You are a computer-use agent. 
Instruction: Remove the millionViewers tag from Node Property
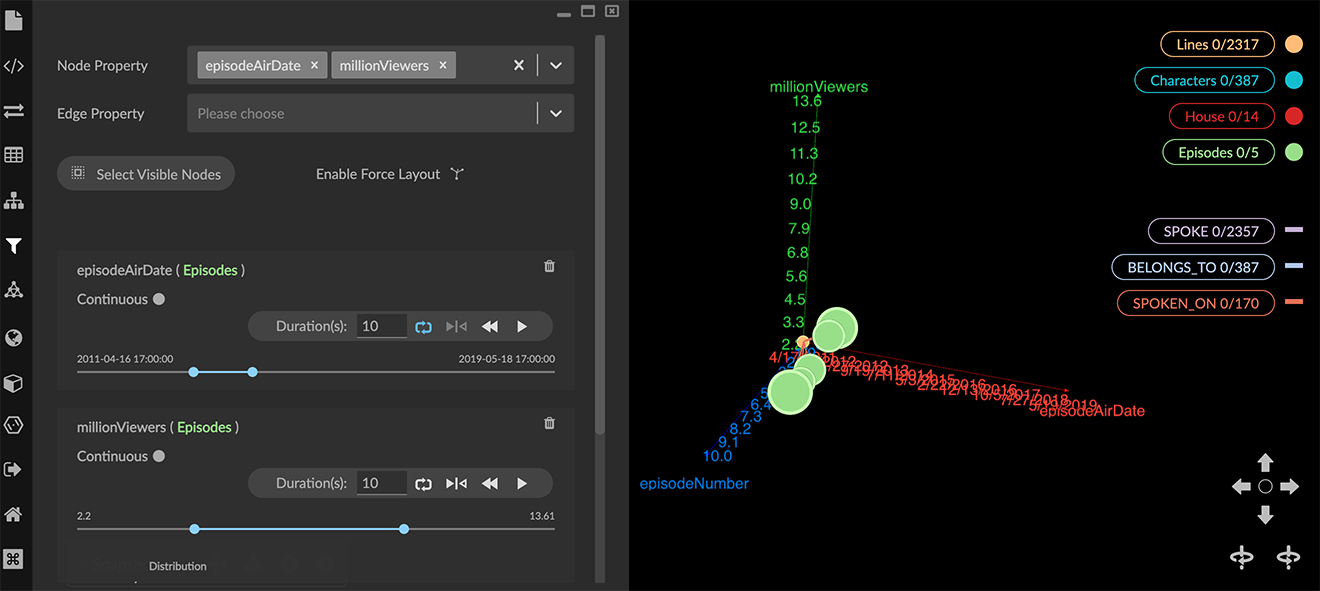point(442,64)
